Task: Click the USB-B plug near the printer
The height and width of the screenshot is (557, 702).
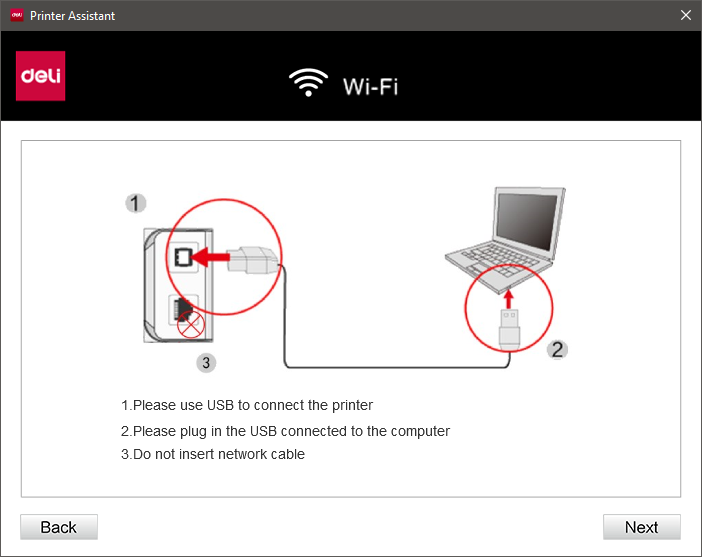Action: [x=252, y=259]
